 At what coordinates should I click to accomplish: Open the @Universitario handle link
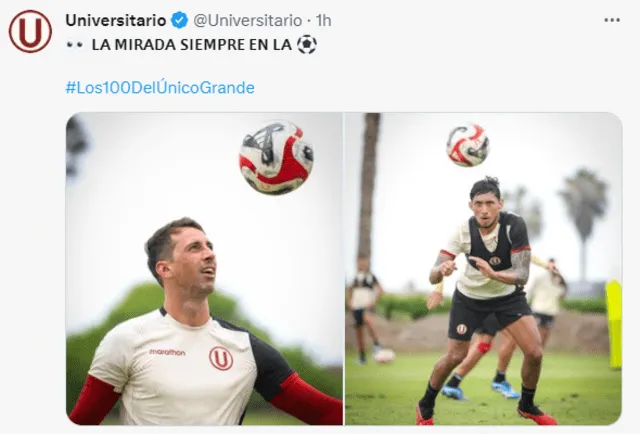[248, 20]
